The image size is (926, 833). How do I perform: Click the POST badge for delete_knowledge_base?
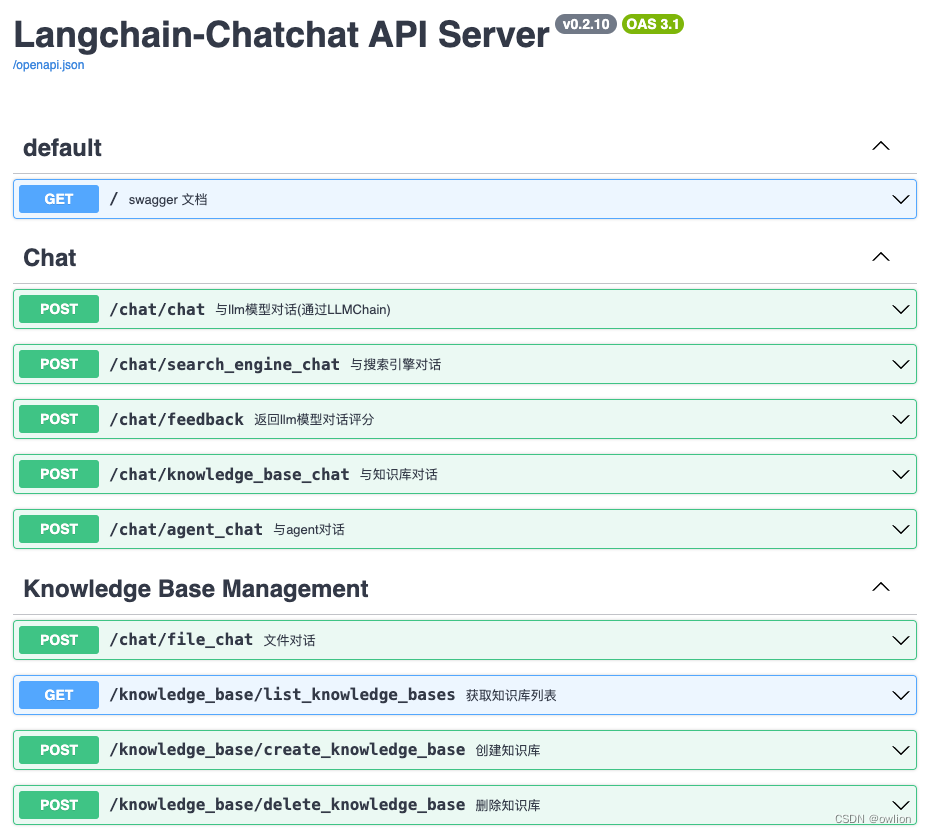tap(59, 805)
